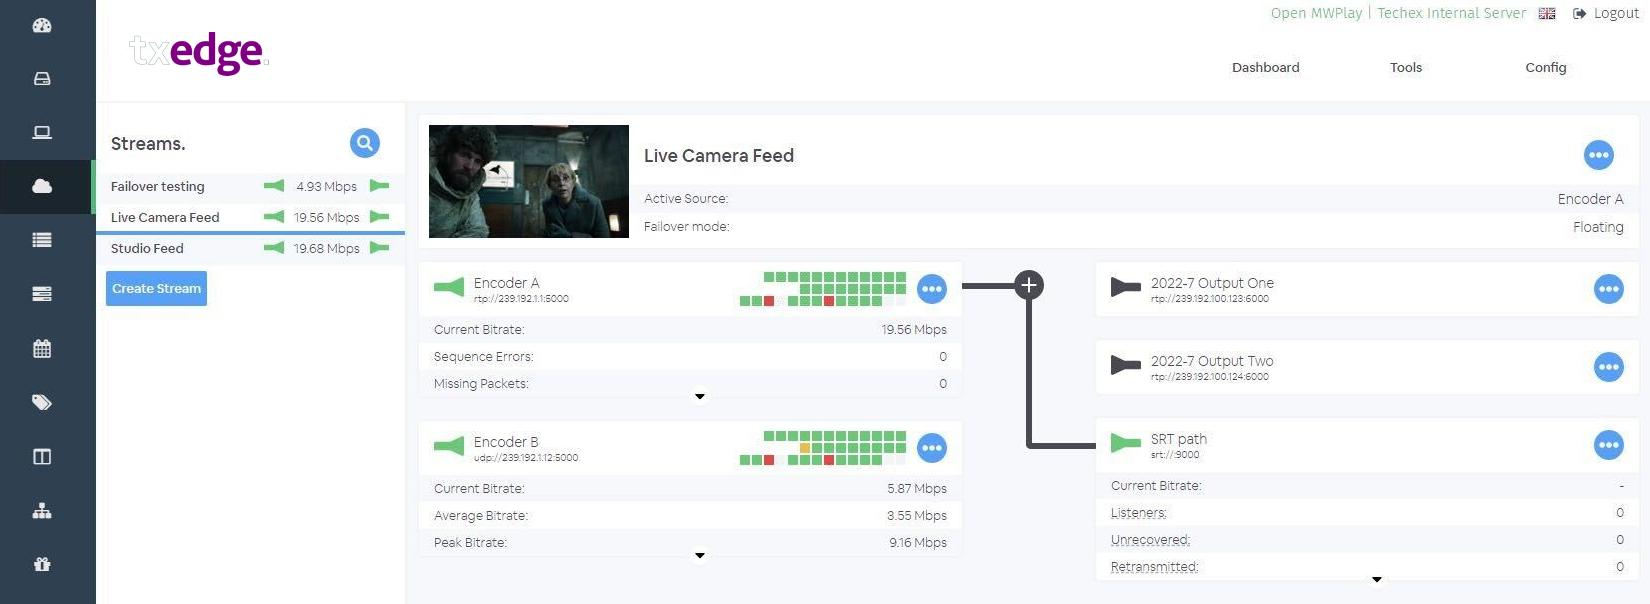Open the gift icon in sidebar
Screen dimensions: 1650x604
pyautogui.click(x=42, y=564)
